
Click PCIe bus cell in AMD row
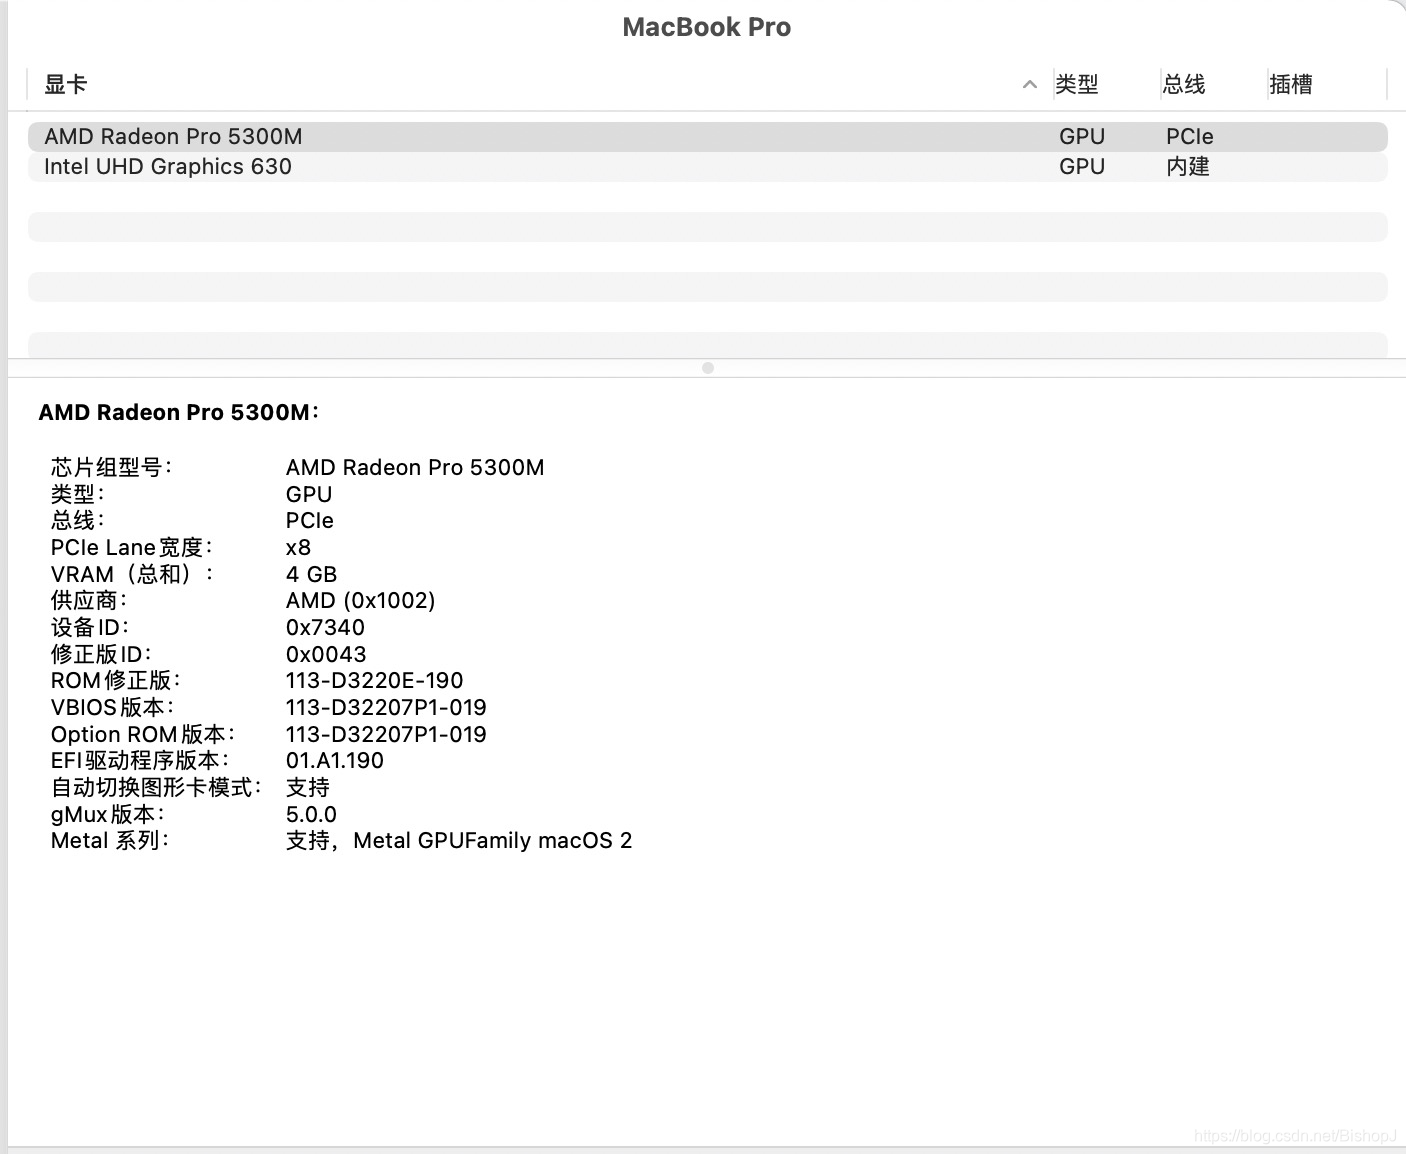click(x=1190, y=137)
